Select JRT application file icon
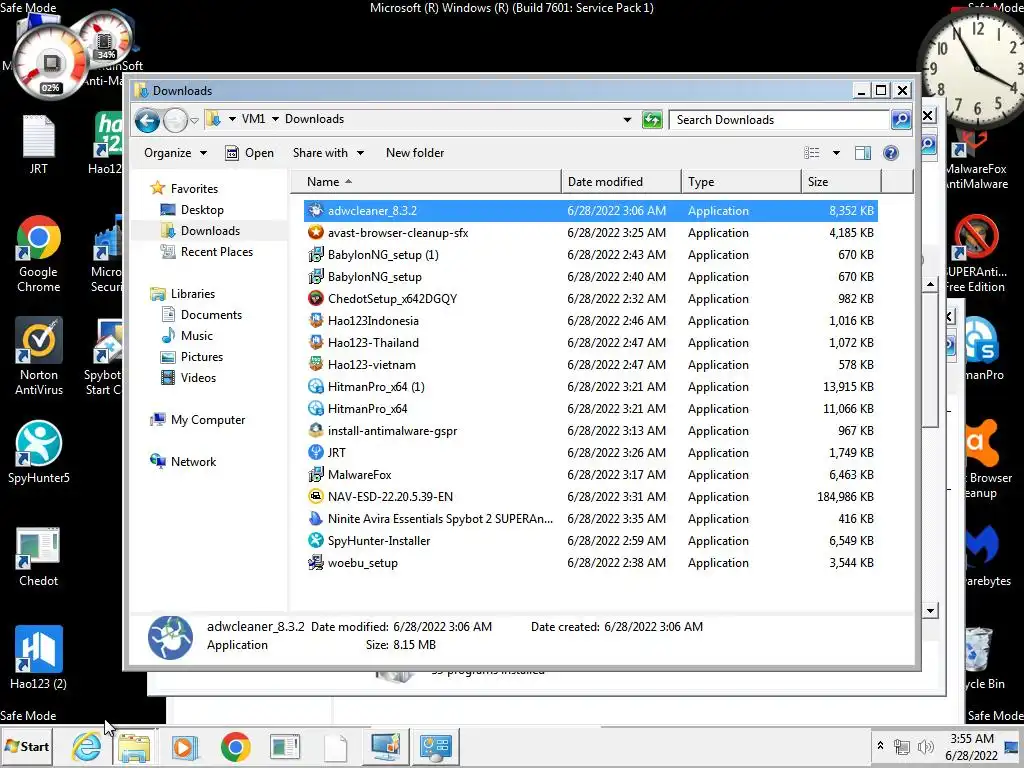The height and width of the screenshot is (768, 1024). [316, 453]
